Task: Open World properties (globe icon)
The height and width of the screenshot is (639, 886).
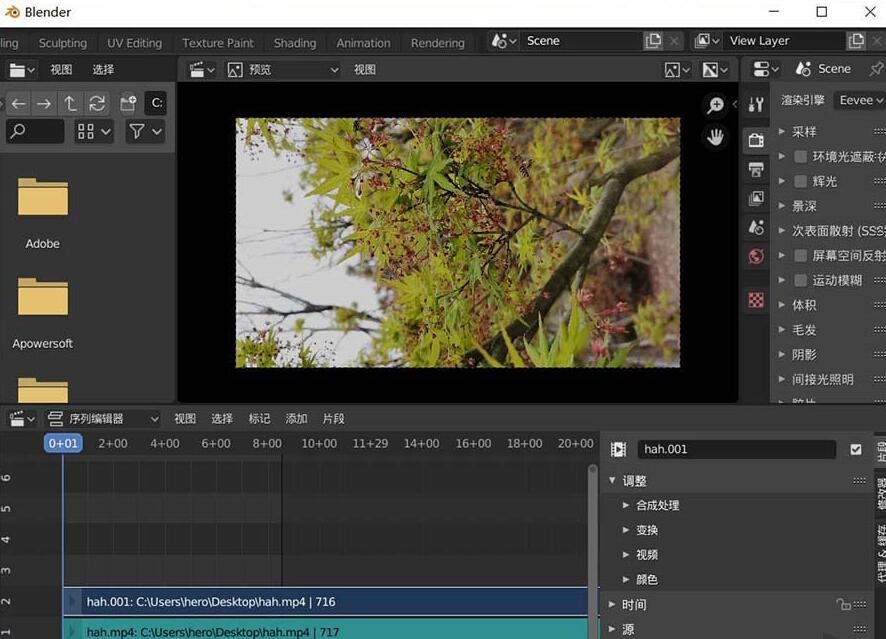Action: (755, 256)
